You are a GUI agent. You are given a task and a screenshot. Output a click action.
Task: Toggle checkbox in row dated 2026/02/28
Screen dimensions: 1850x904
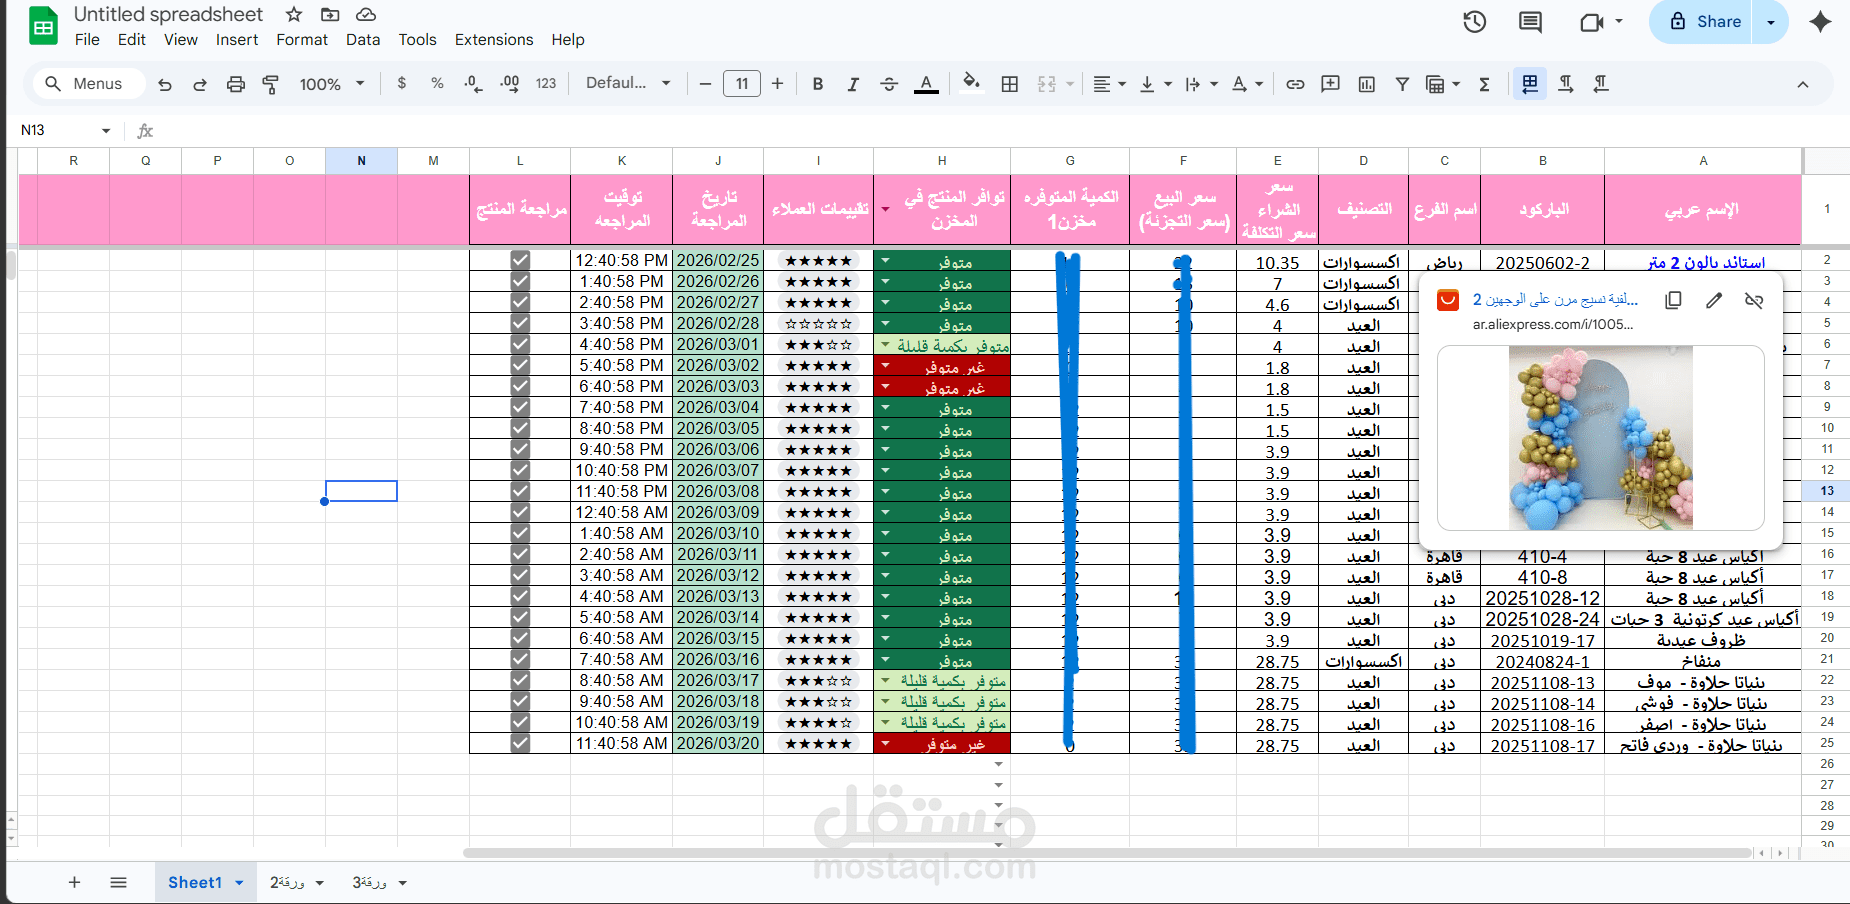coord(520,323)
